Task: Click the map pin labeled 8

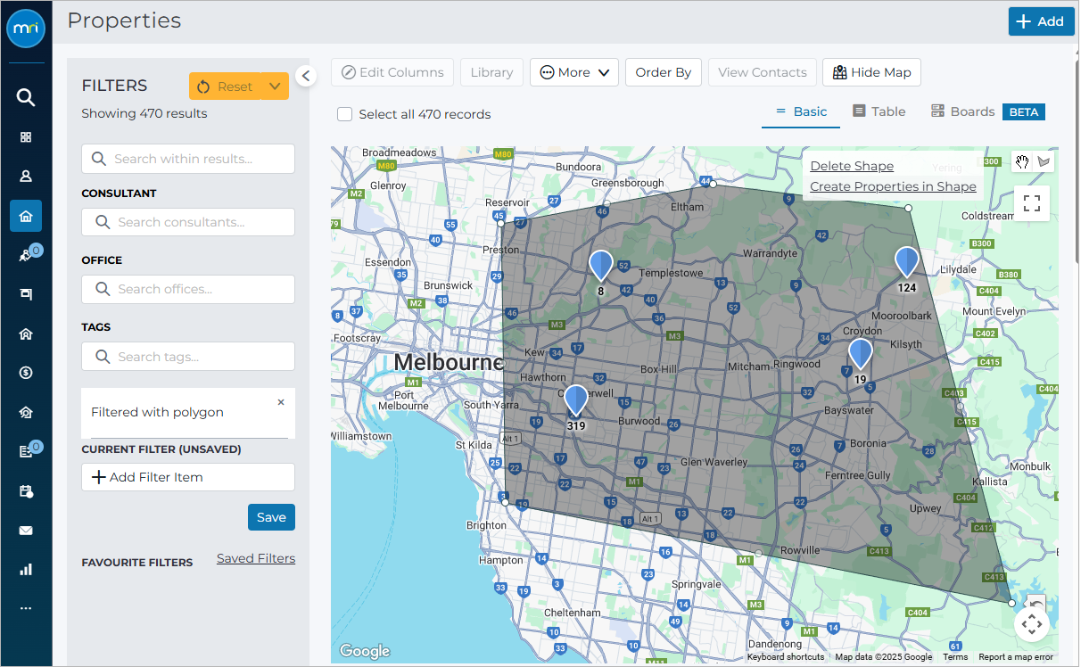Action: click(x=601, y=266)
